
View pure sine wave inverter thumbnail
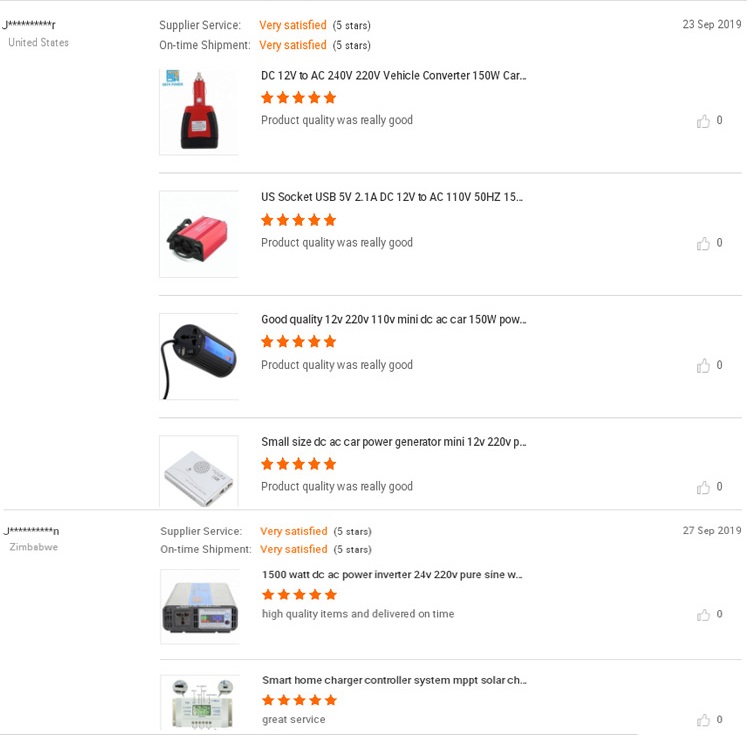(x=200, y=606)
